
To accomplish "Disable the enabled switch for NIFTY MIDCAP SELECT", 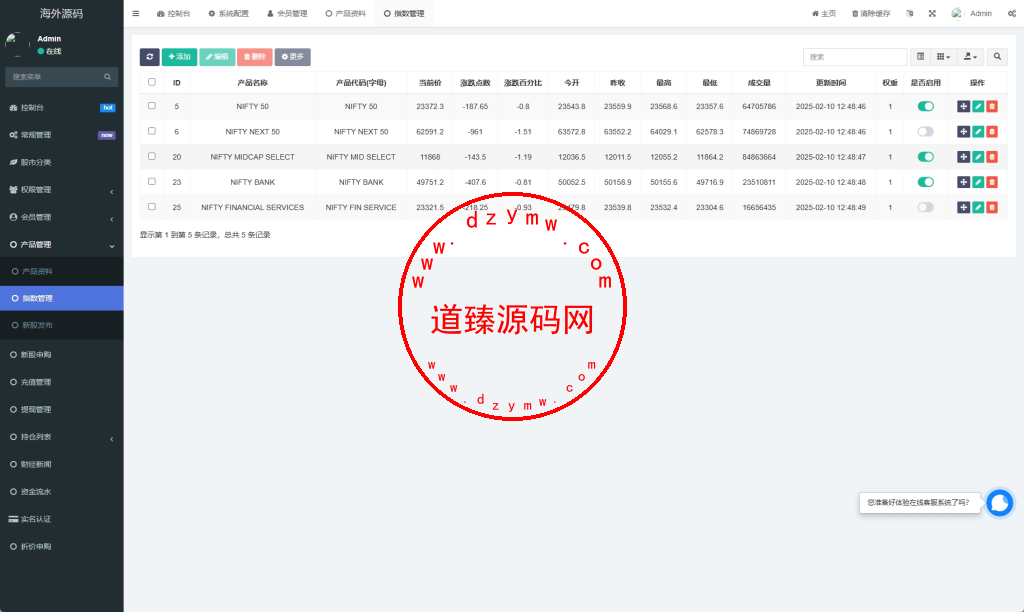I will click(925, 157).
